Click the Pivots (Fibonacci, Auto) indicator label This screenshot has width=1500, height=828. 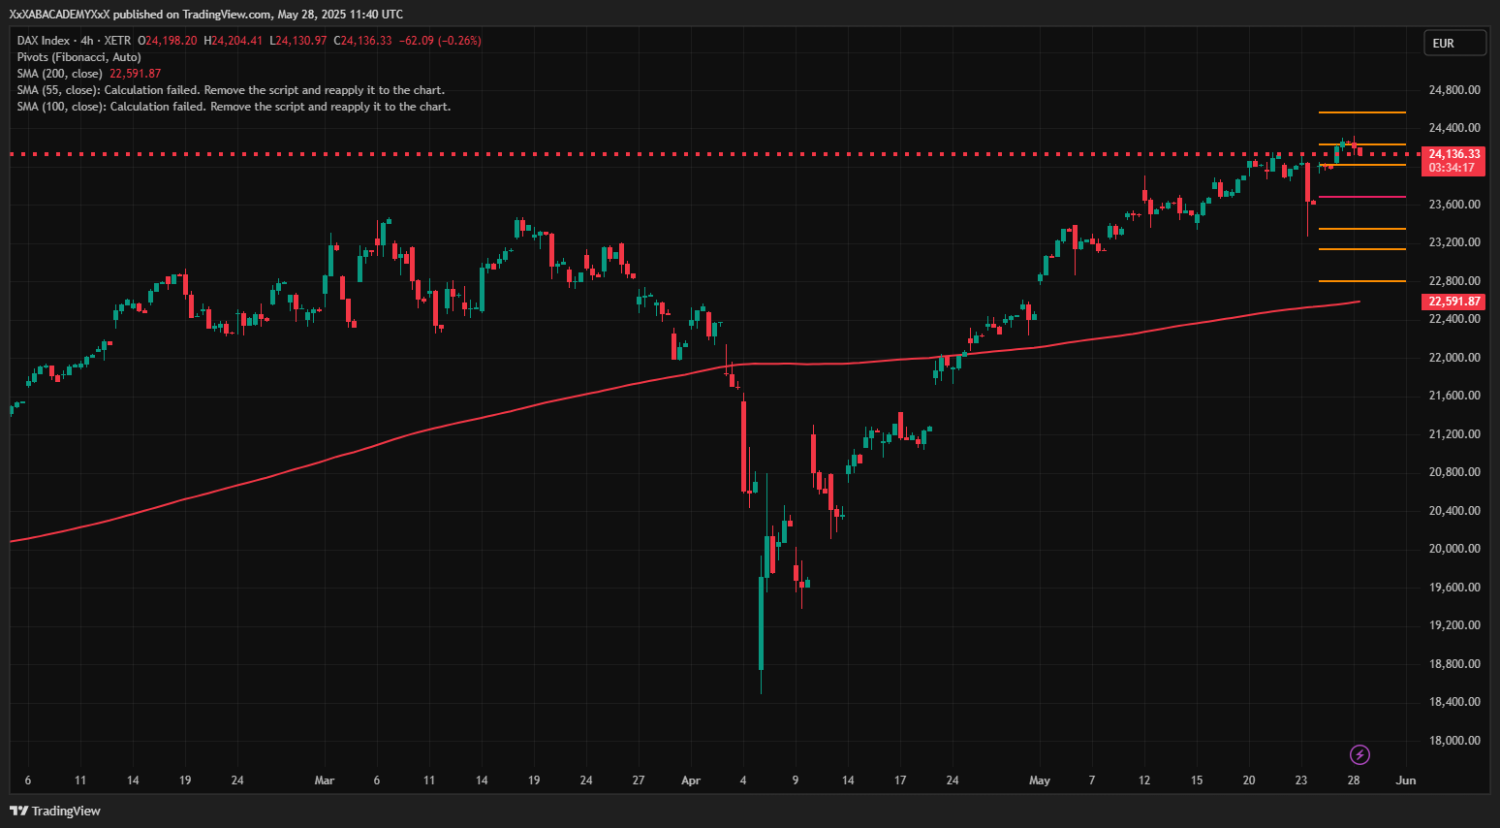(x=79, y=57)
